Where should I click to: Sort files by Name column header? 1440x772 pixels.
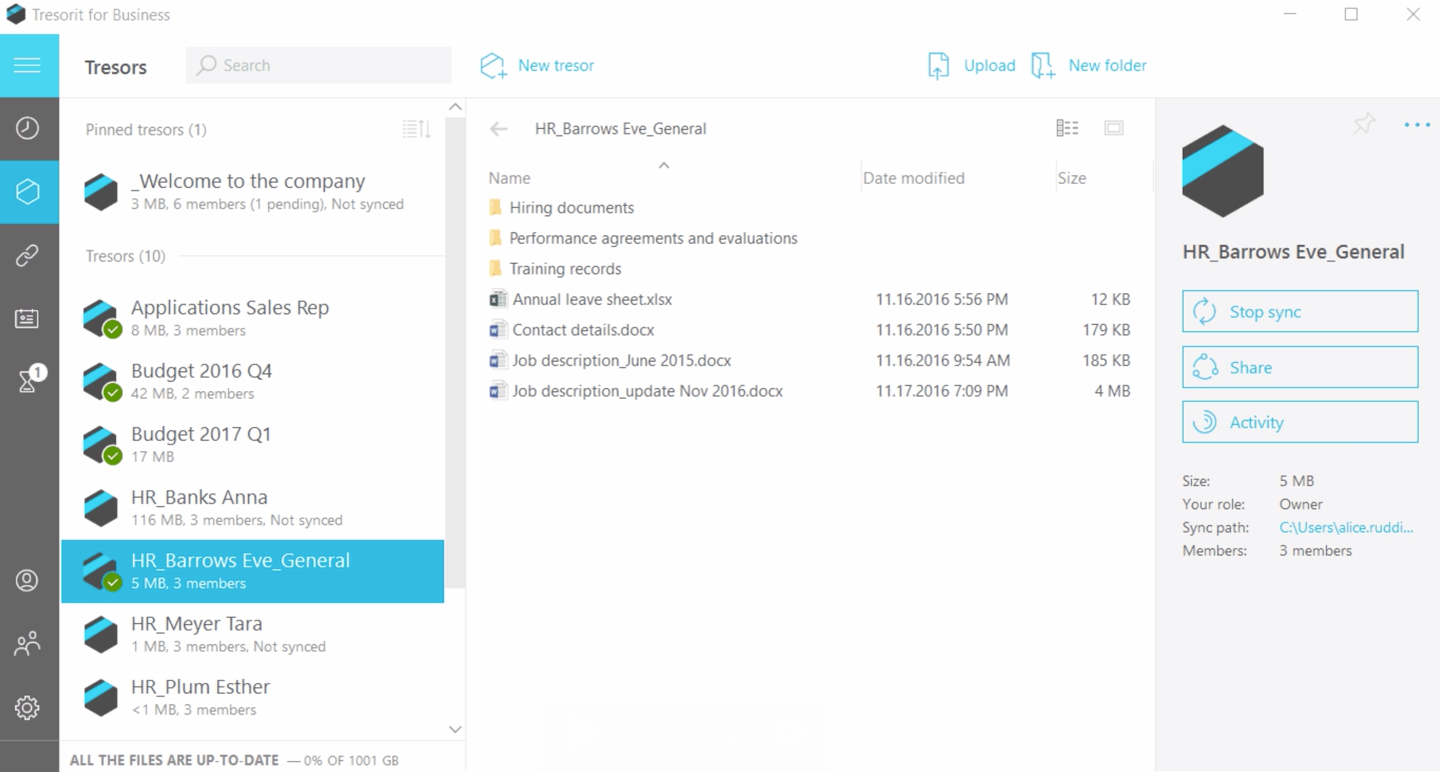[x=509, y=178]
